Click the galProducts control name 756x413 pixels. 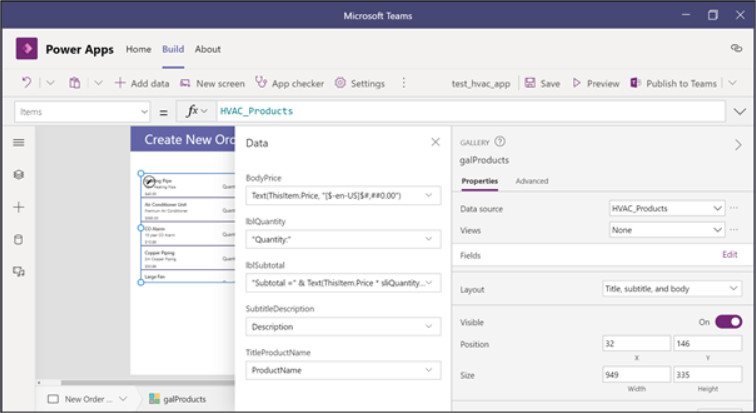(484, 160)
